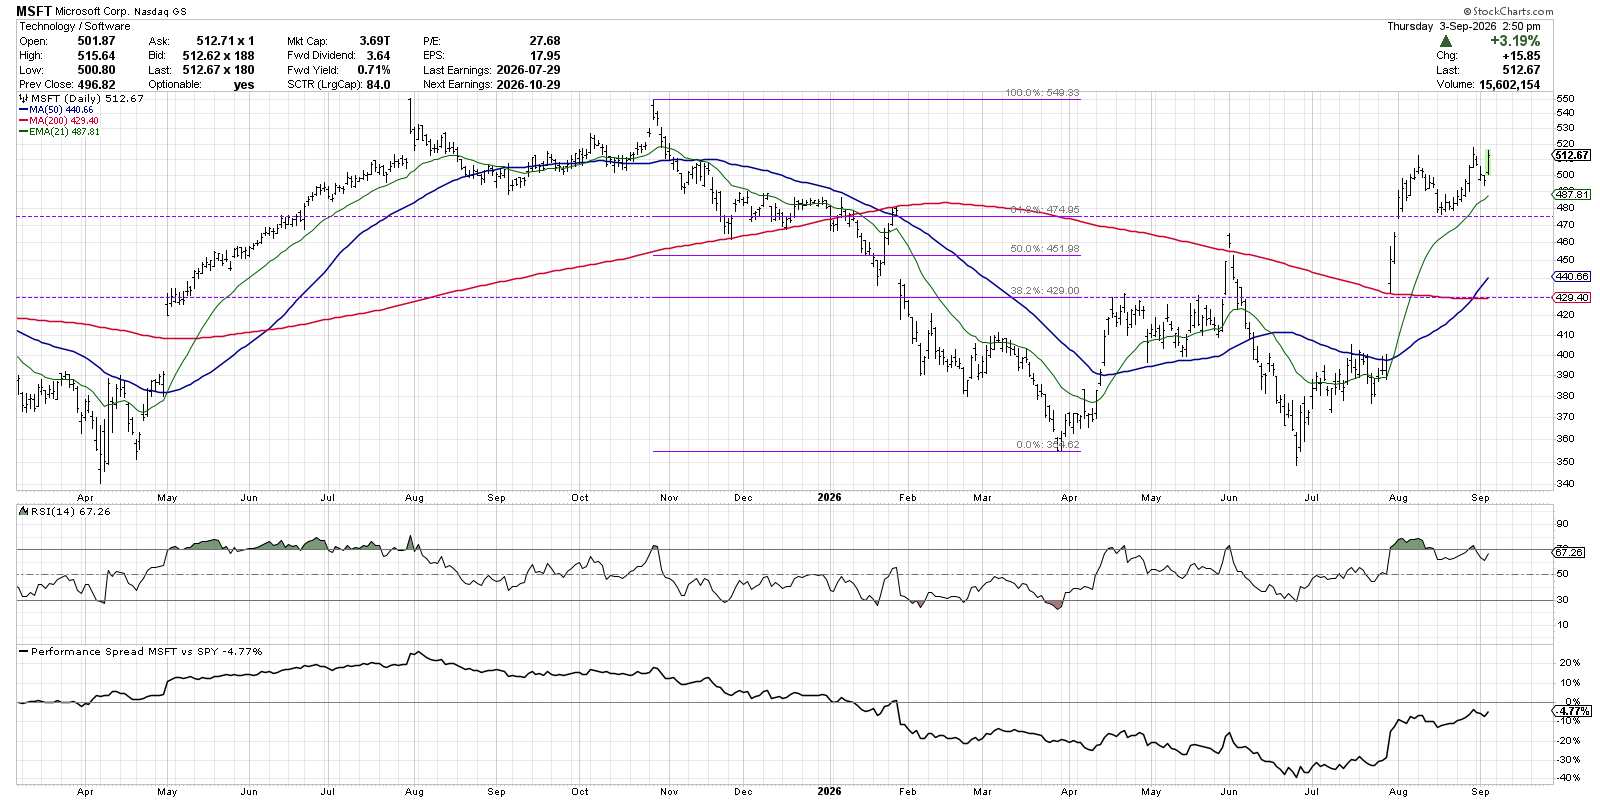Select the Last quote 512.67 x 180
The image size is (1600, 800).
tap(218, 70)
